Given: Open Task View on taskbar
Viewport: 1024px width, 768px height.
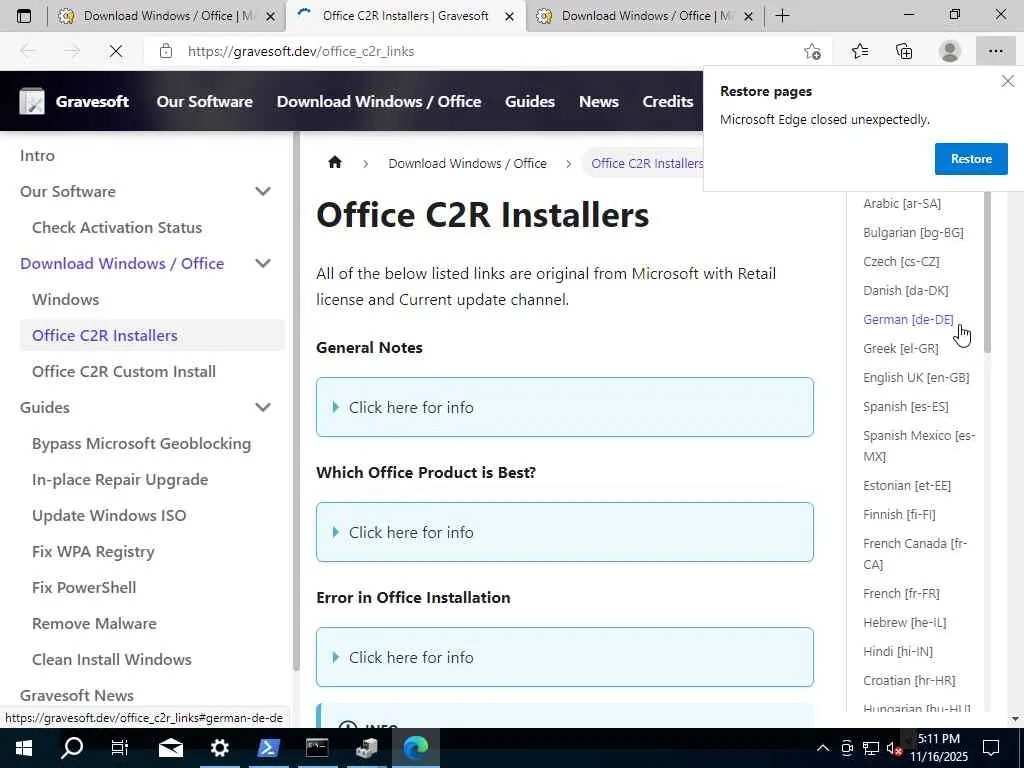Looking at the screenshot, I should pos(120,748).
